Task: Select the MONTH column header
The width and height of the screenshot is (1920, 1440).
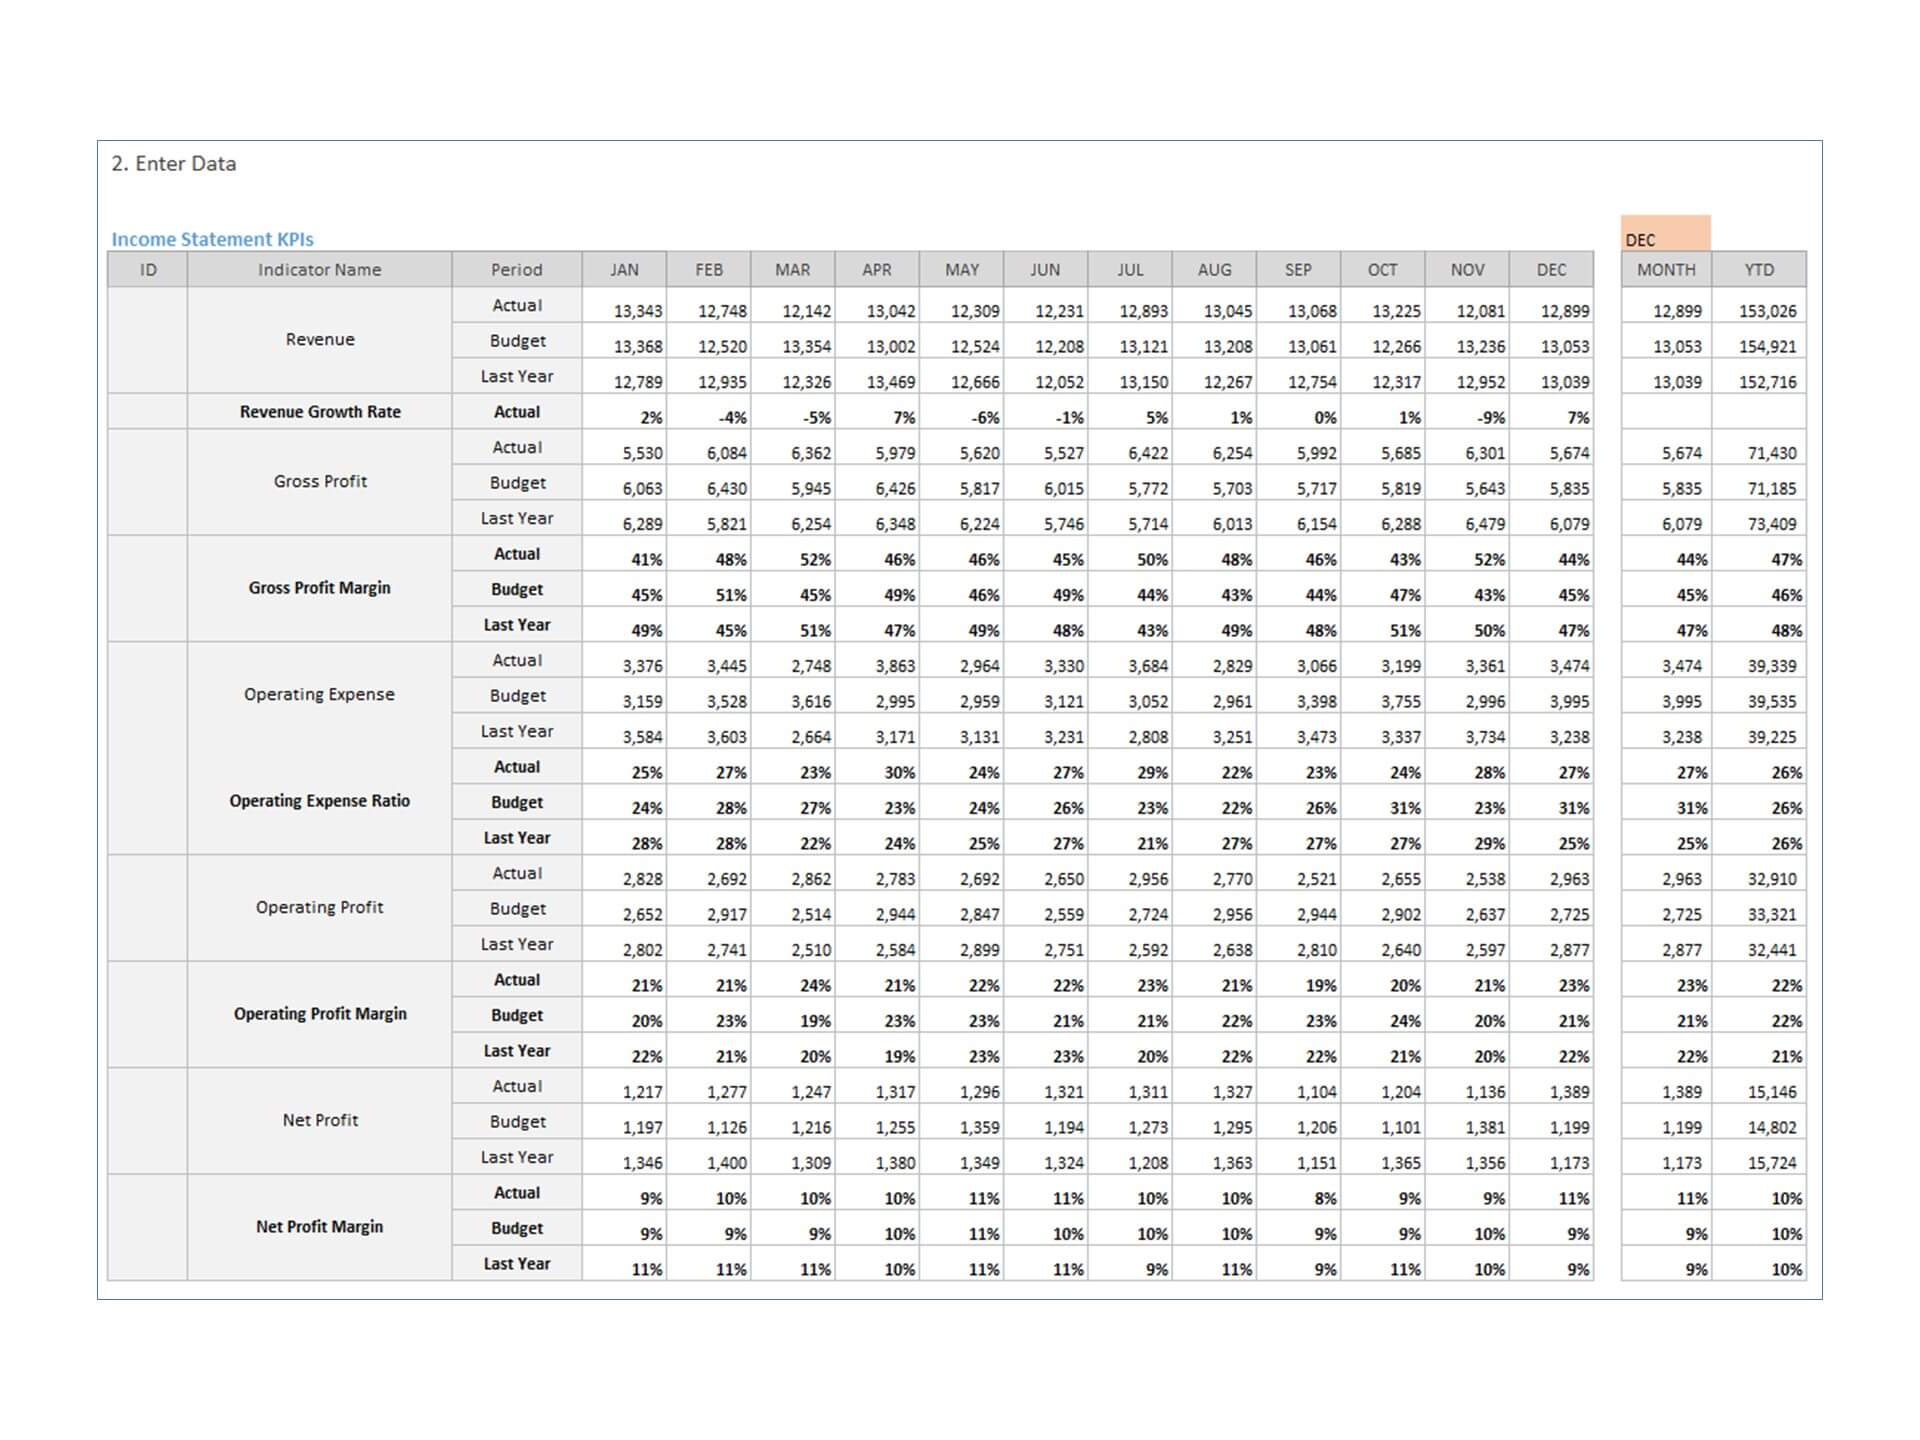Action: pyautogui.click(x=1666, y=270)
